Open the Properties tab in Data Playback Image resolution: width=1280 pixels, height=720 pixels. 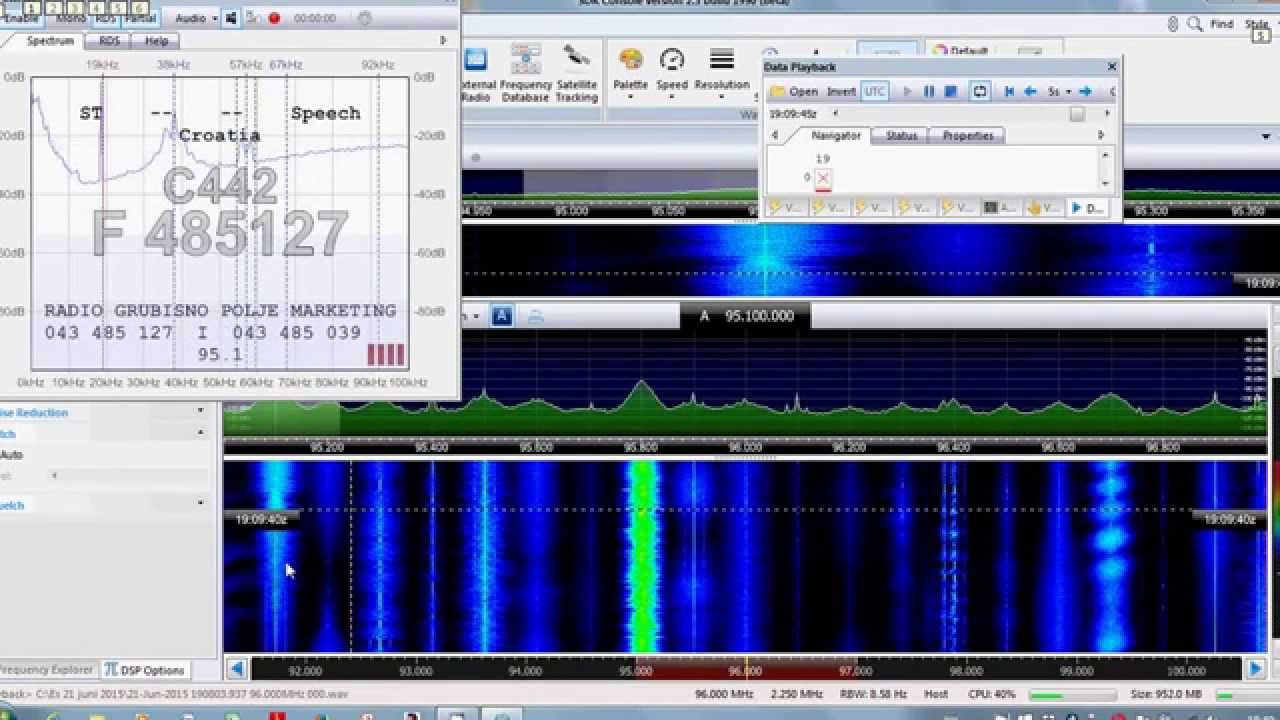point(968,135)
